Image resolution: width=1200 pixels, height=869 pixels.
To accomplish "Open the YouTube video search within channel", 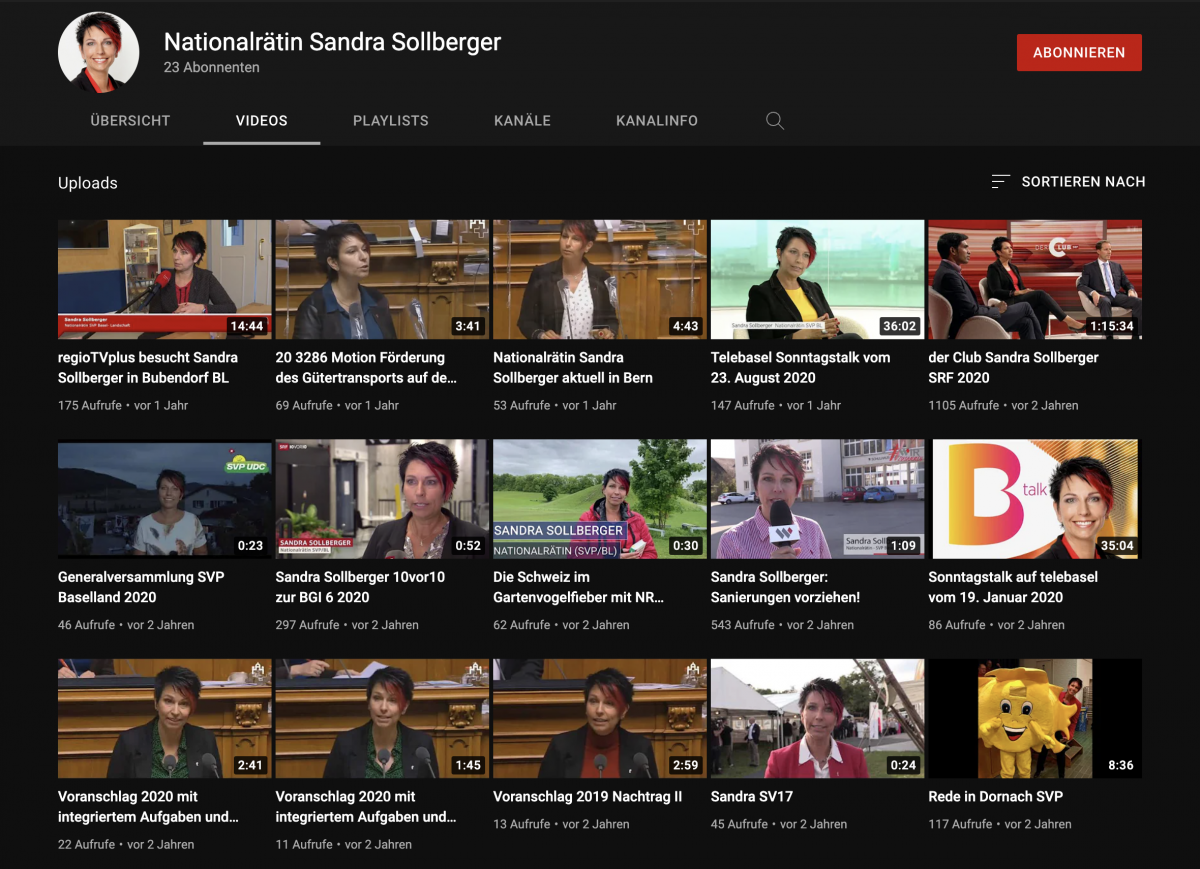I will tap(775, 120).
